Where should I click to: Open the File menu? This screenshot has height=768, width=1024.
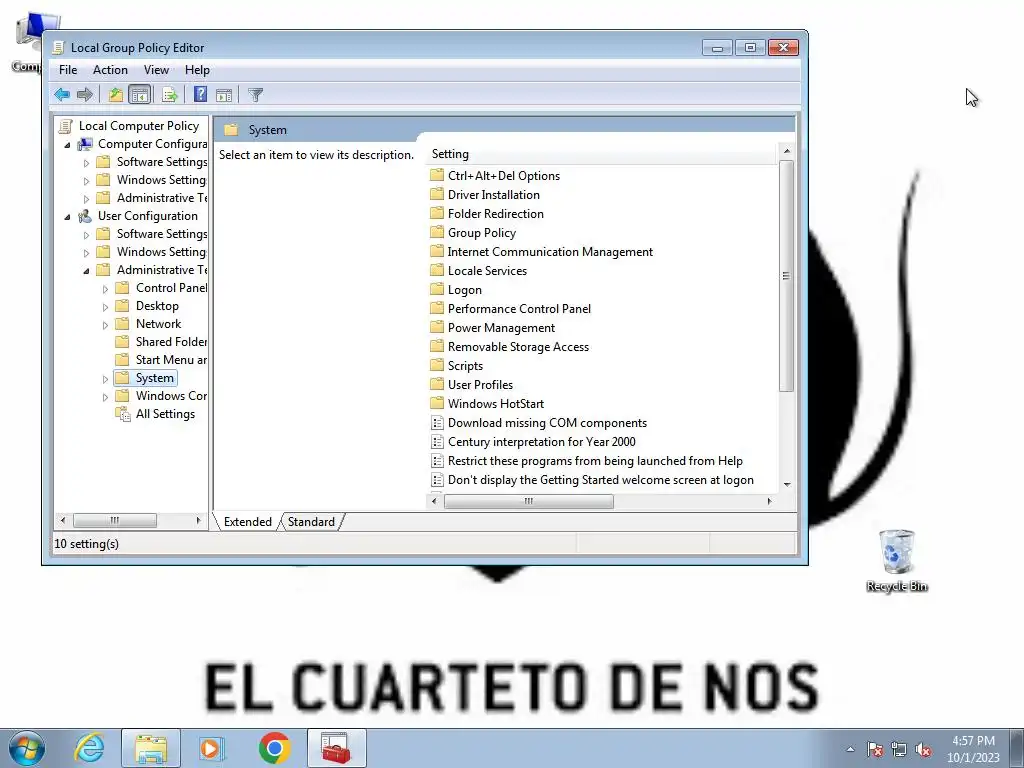tap(68, 70)
